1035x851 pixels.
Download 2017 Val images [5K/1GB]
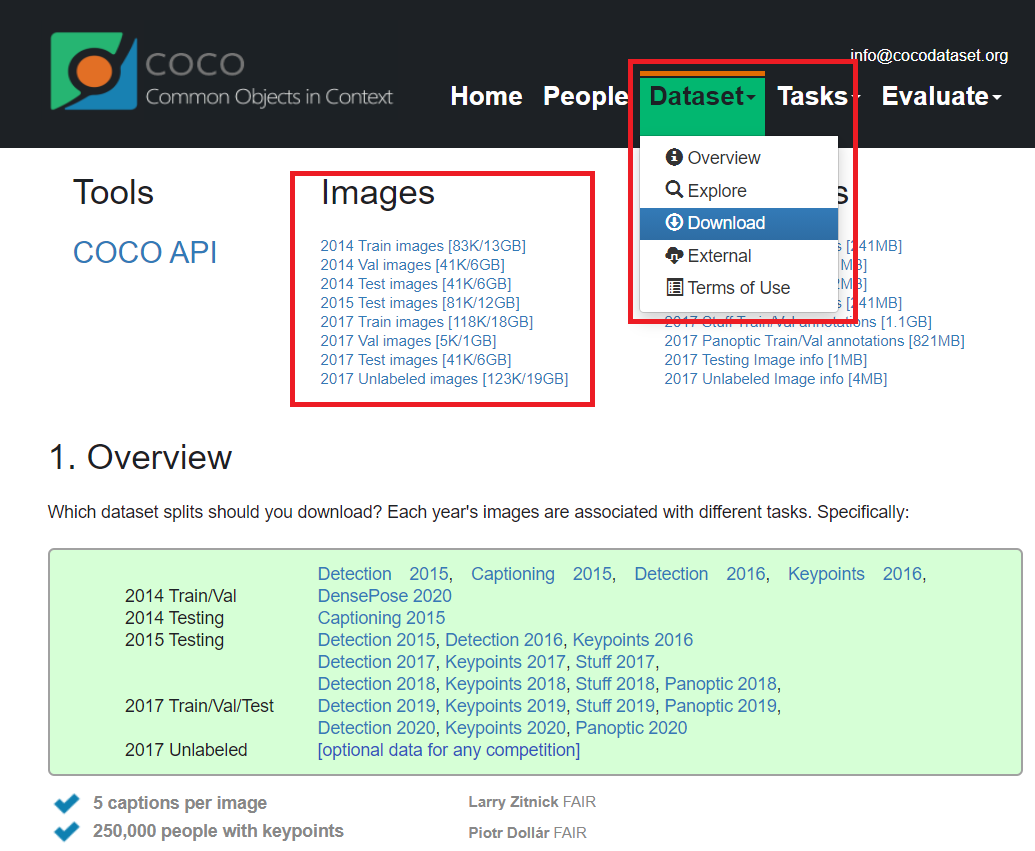[408, 341]
